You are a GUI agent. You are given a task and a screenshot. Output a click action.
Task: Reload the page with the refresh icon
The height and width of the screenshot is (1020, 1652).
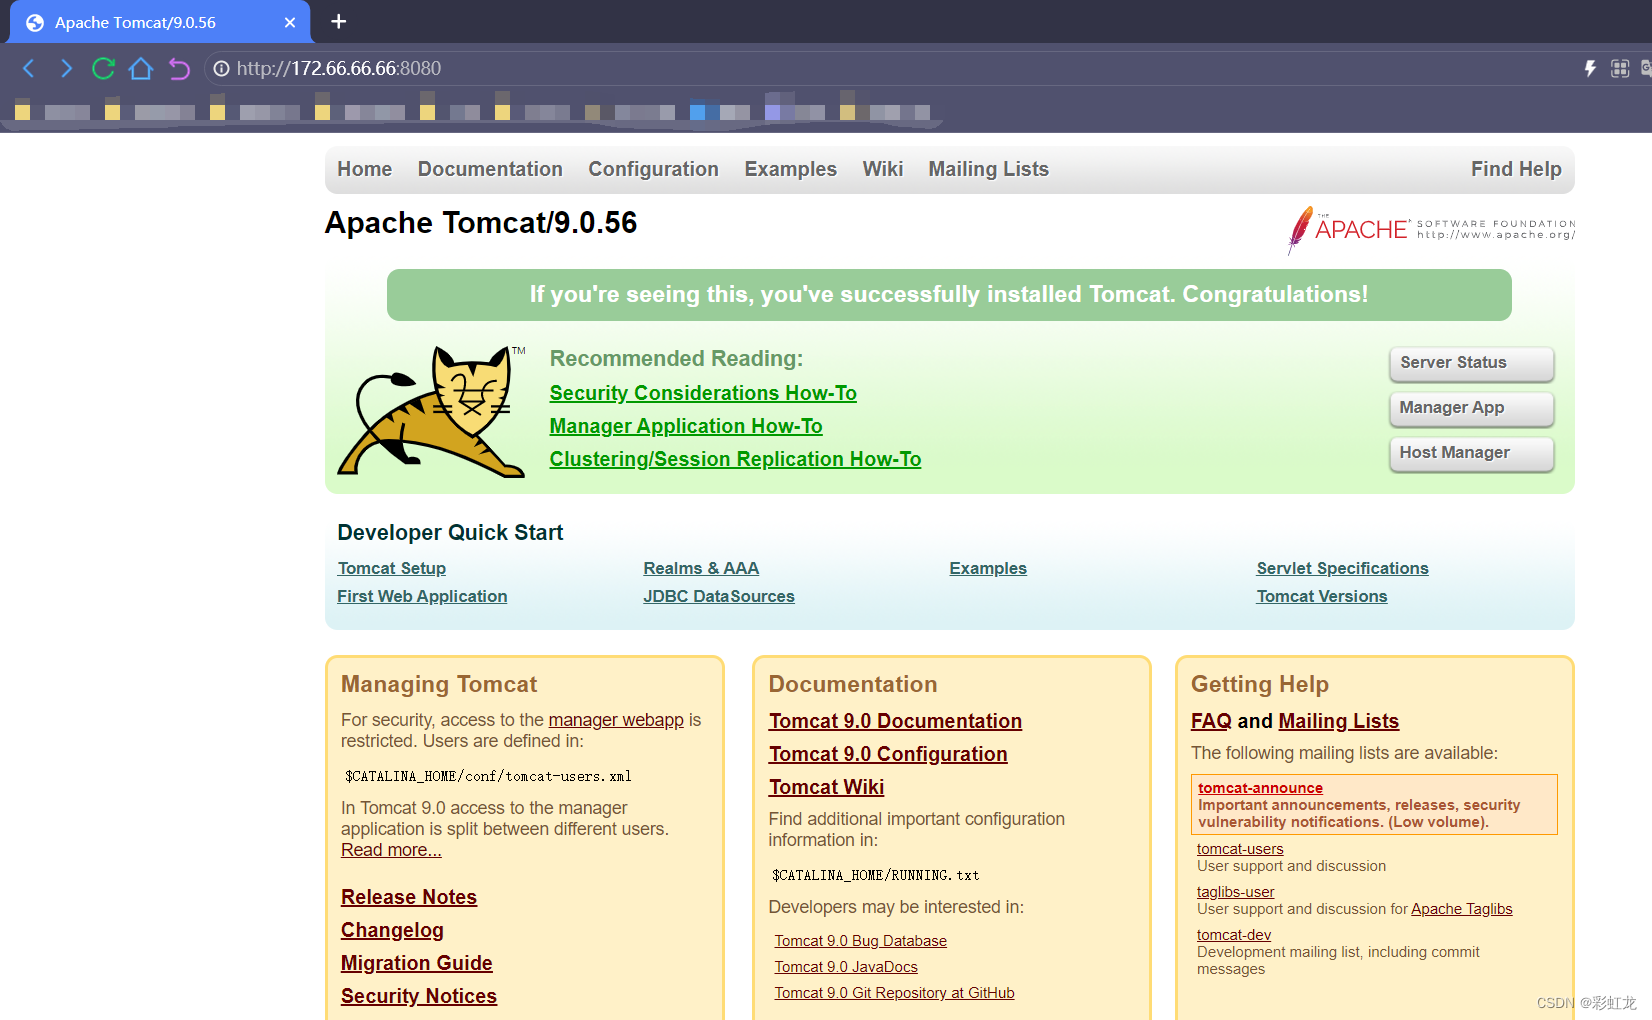pos(103,68)
